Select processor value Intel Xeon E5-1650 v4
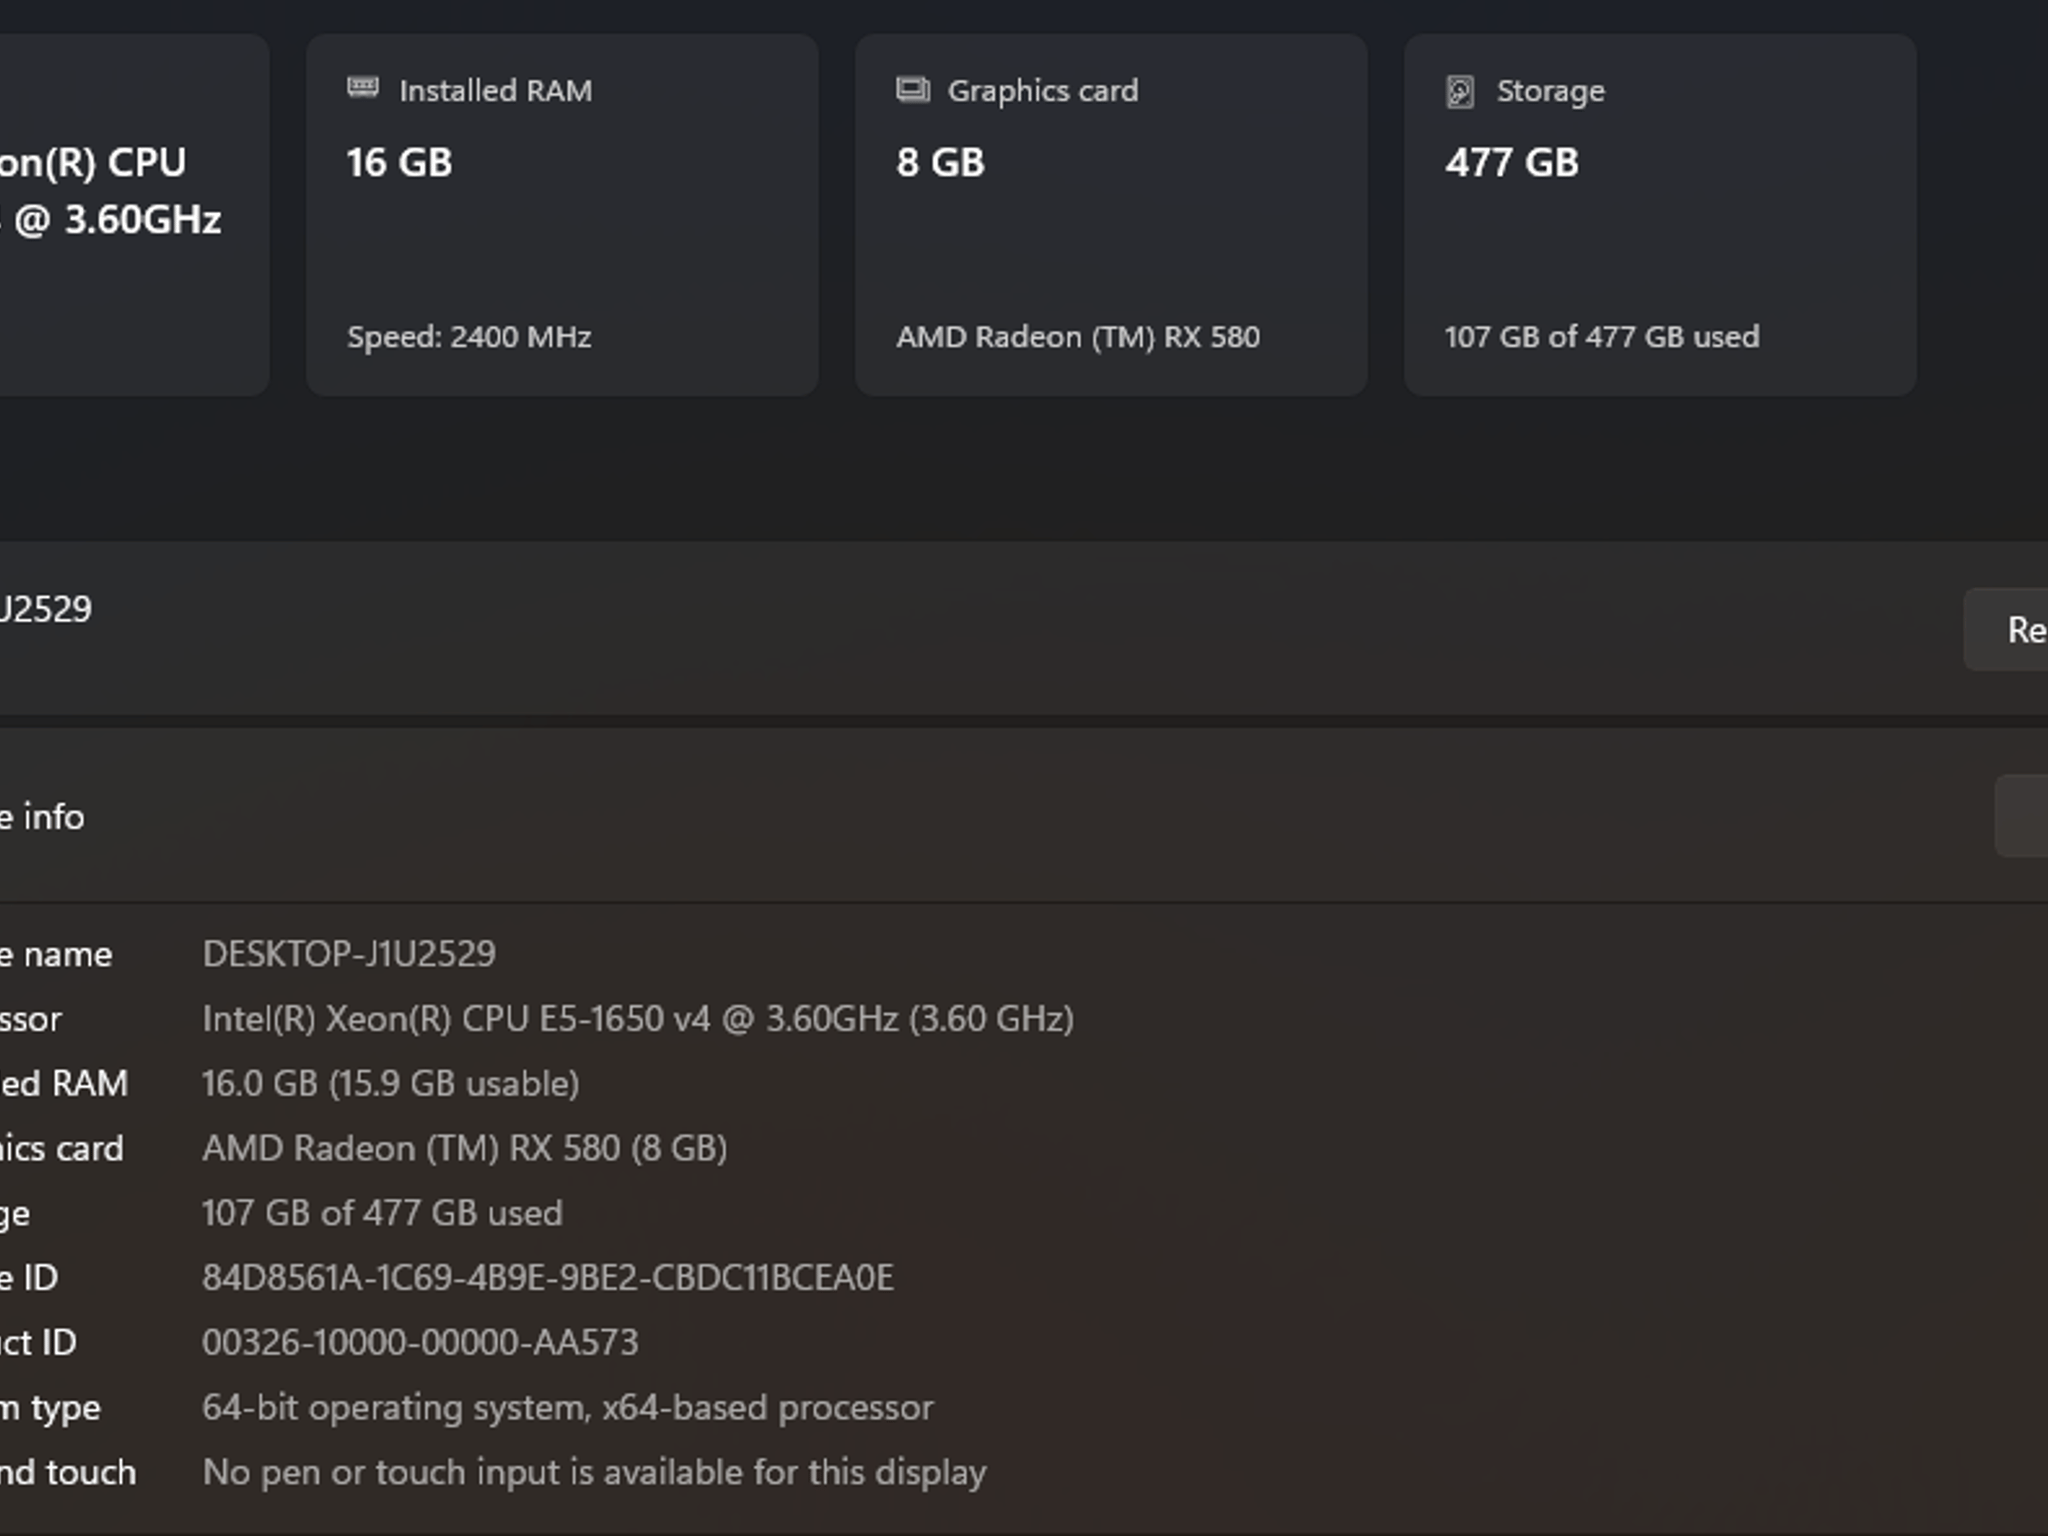 638,1019
